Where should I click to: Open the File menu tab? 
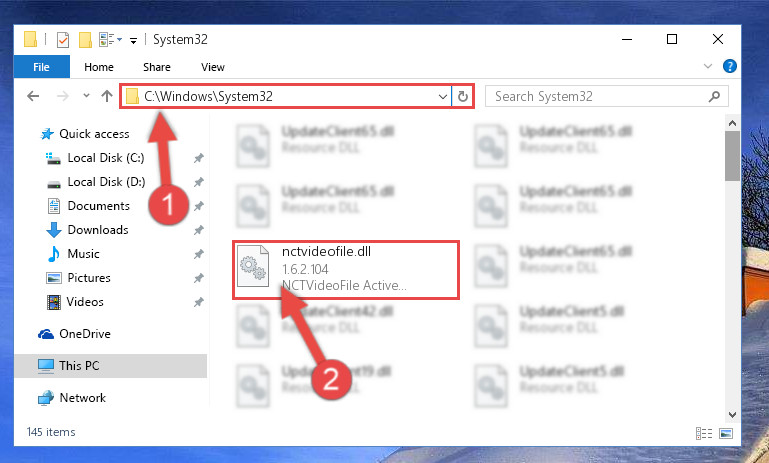pos(41,67)
